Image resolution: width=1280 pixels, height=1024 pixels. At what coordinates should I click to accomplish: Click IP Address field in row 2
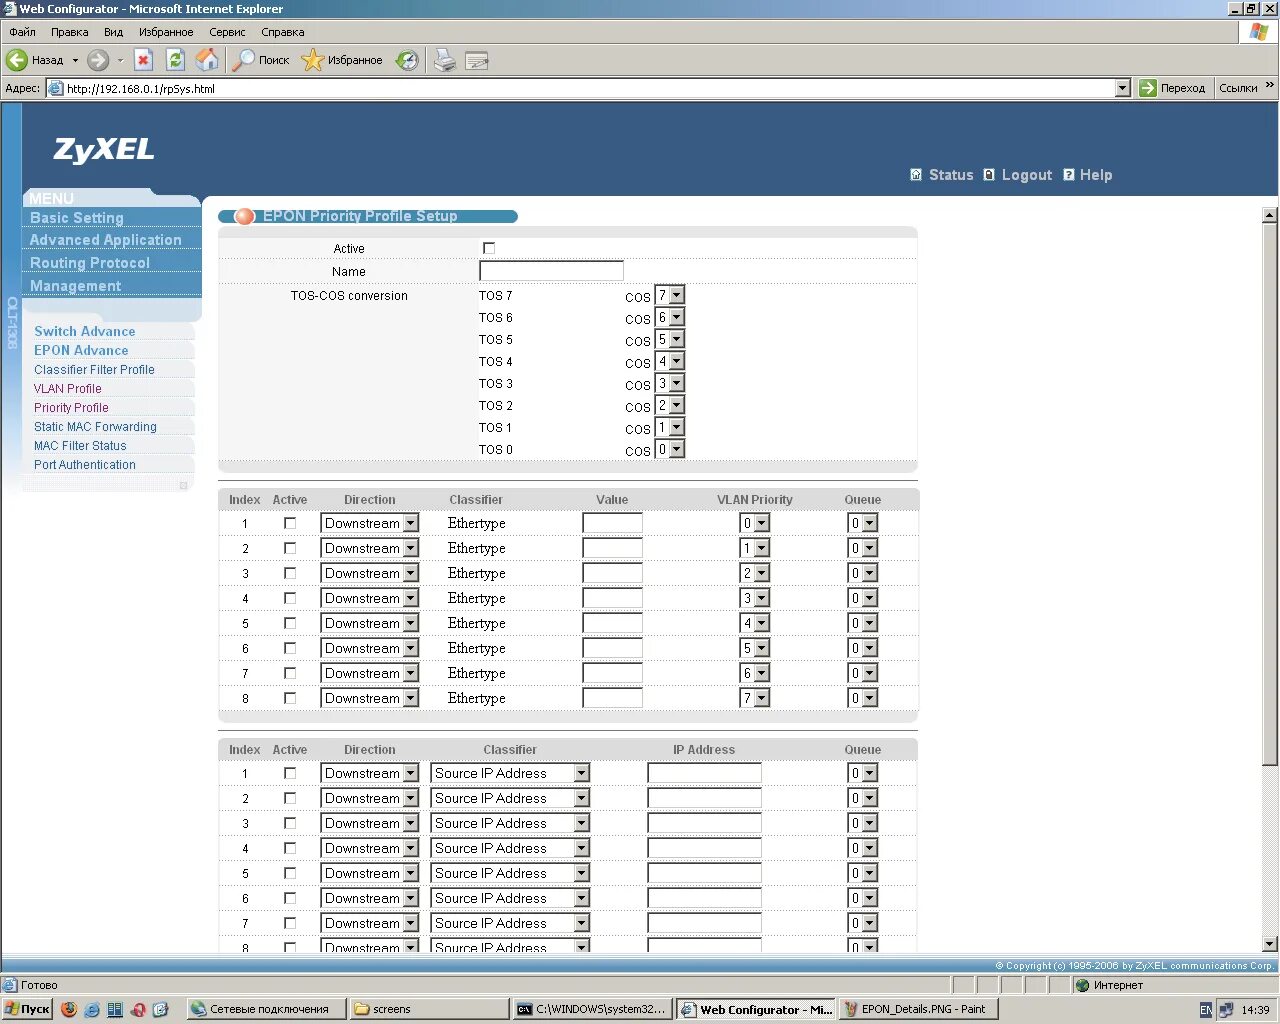[704, 798]
